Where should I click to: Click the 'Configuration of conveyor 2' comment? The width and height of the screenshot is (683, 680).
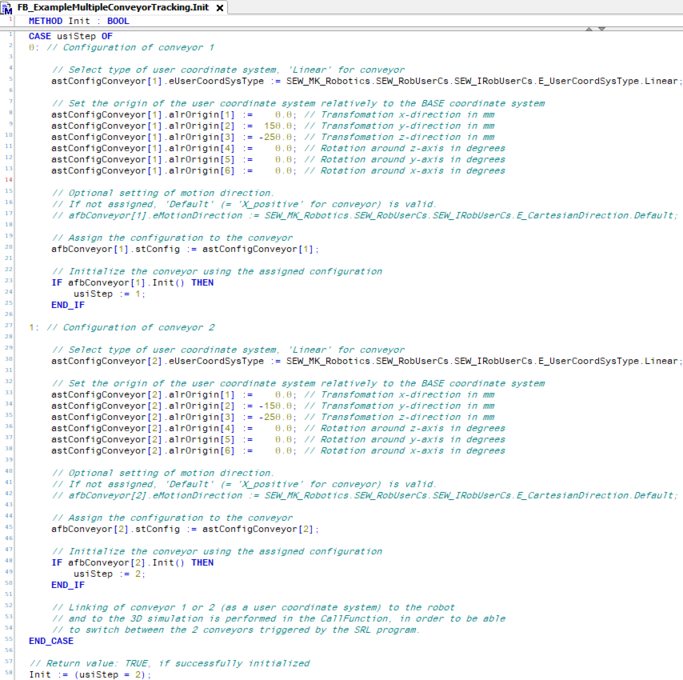click(x=132, y=327)
